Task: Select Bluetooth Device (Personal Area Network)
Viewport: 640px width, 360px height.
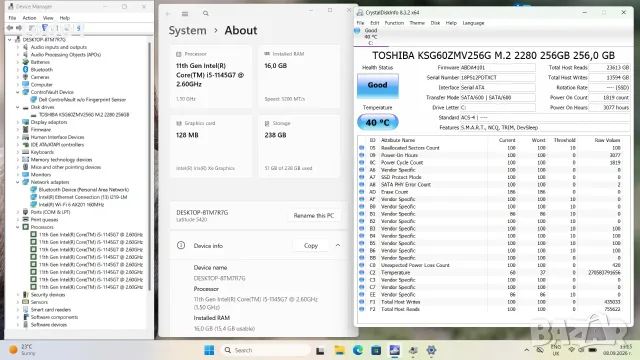Action: point(84,189)
